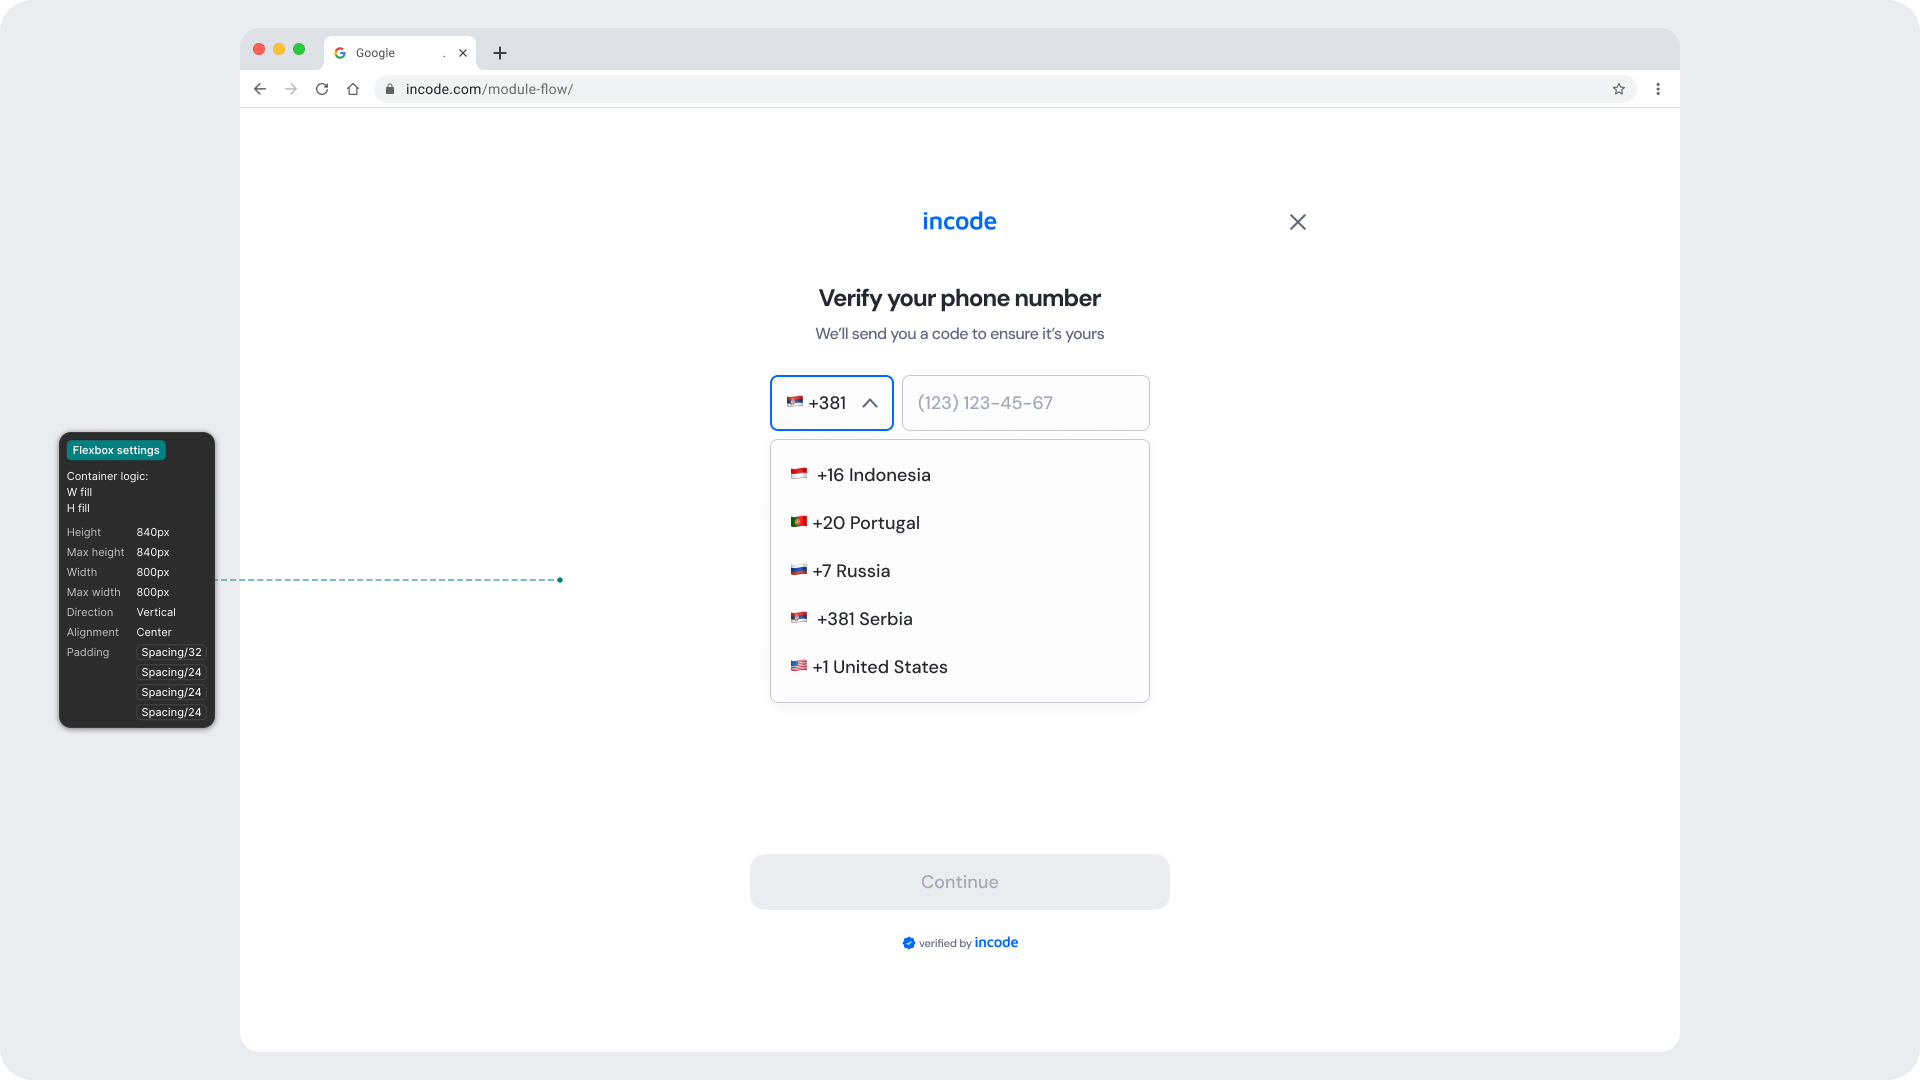Viewport: 1920px width, 1080px height.
Task: Click the incode logo at top
Action: click(x=959, y=221)
